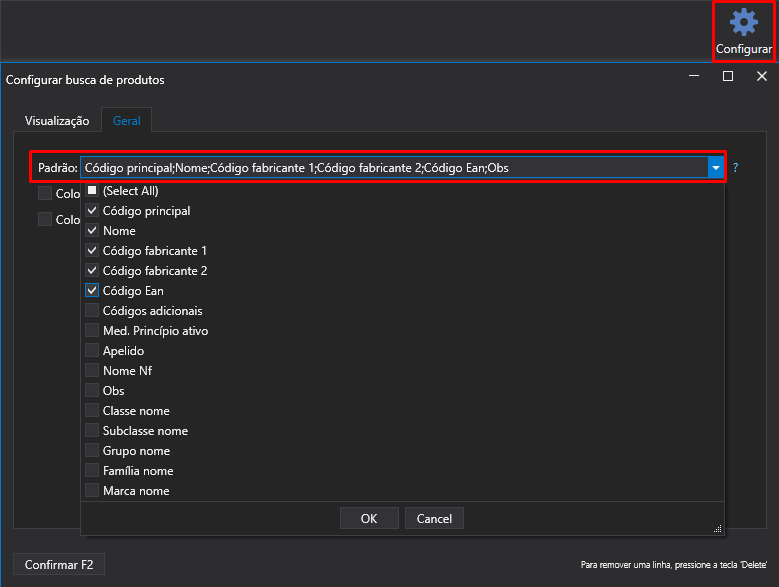This screenshot has width=779, height=587.
Task: Uncheck Código fabricante 2
Action: click(x=92, y=270)
